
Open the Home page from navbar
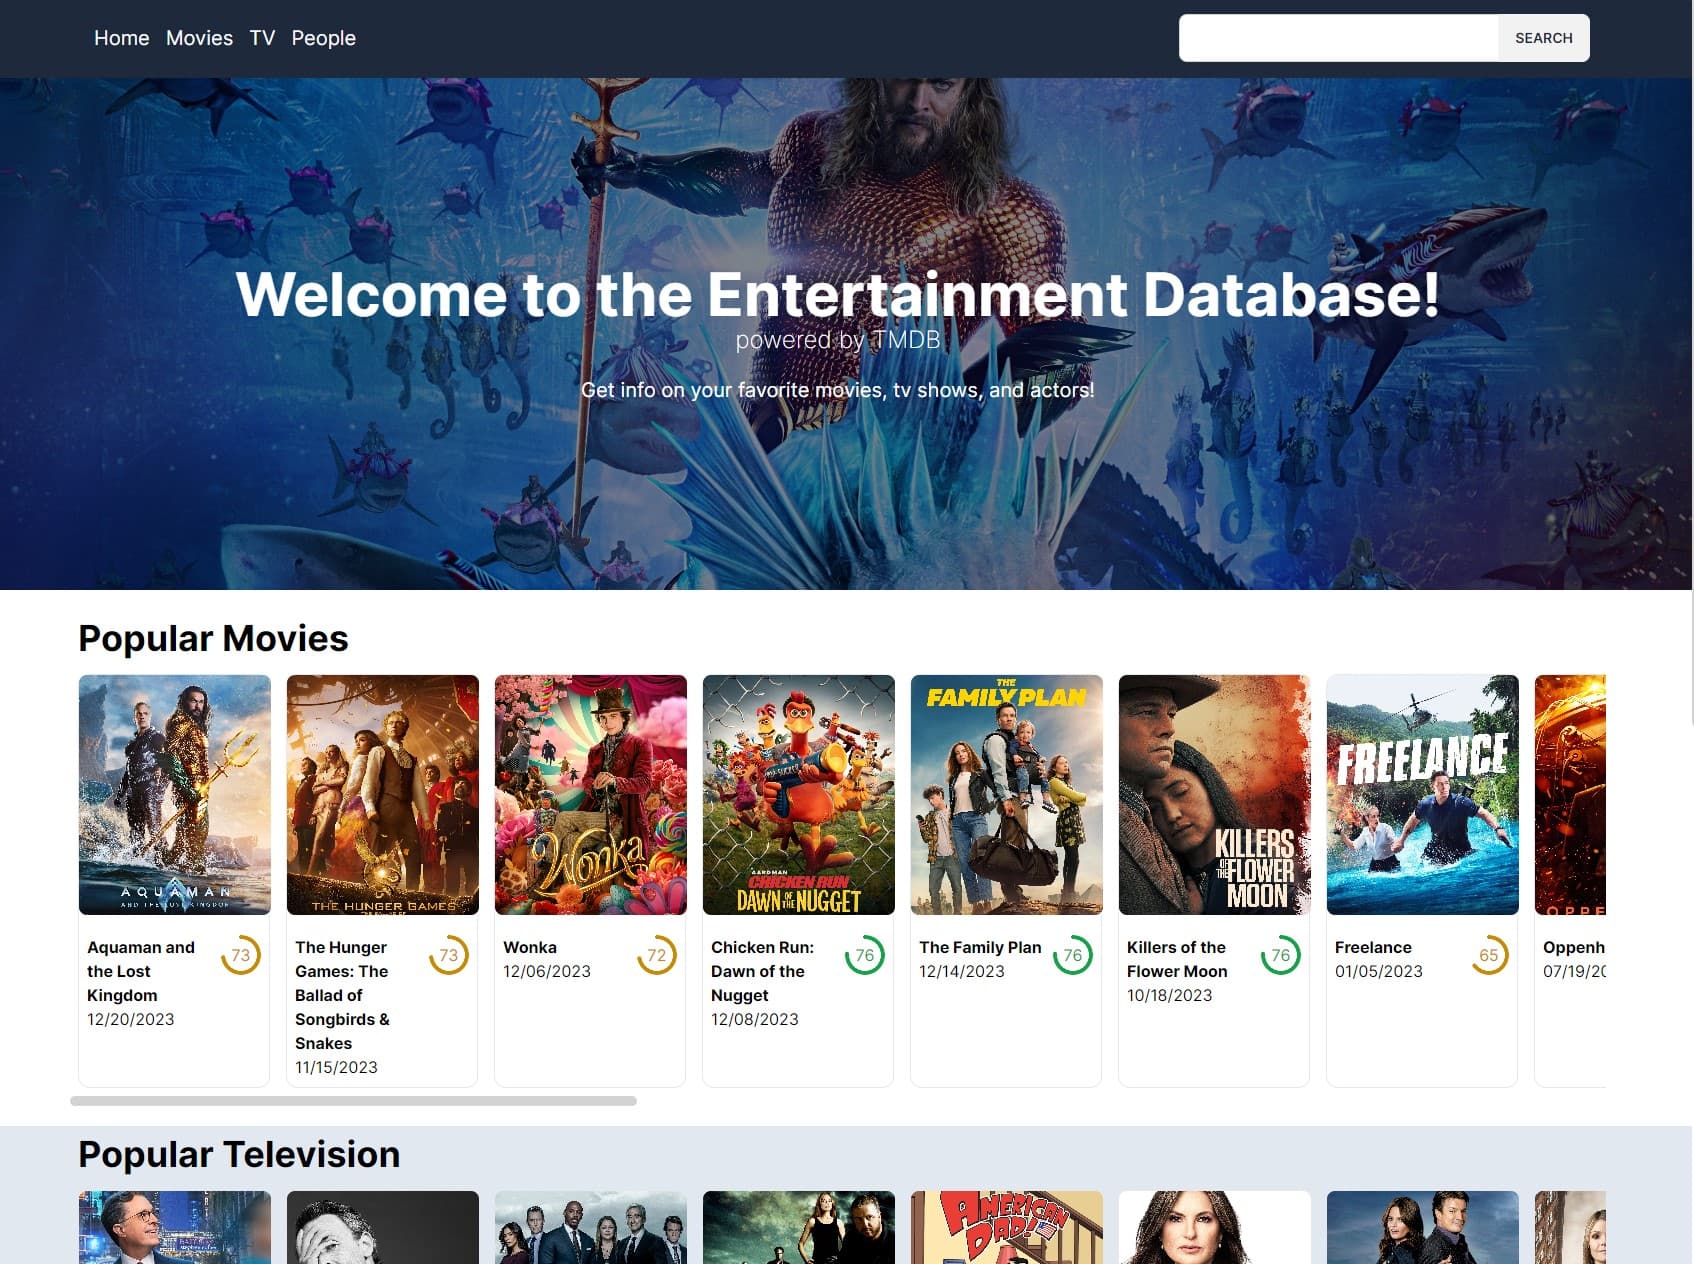121,38
